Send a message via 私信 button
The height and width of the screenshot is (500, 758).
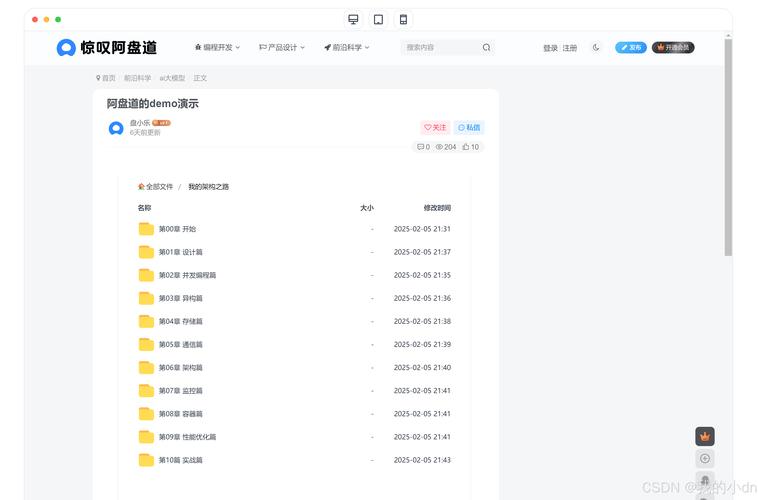469,128
